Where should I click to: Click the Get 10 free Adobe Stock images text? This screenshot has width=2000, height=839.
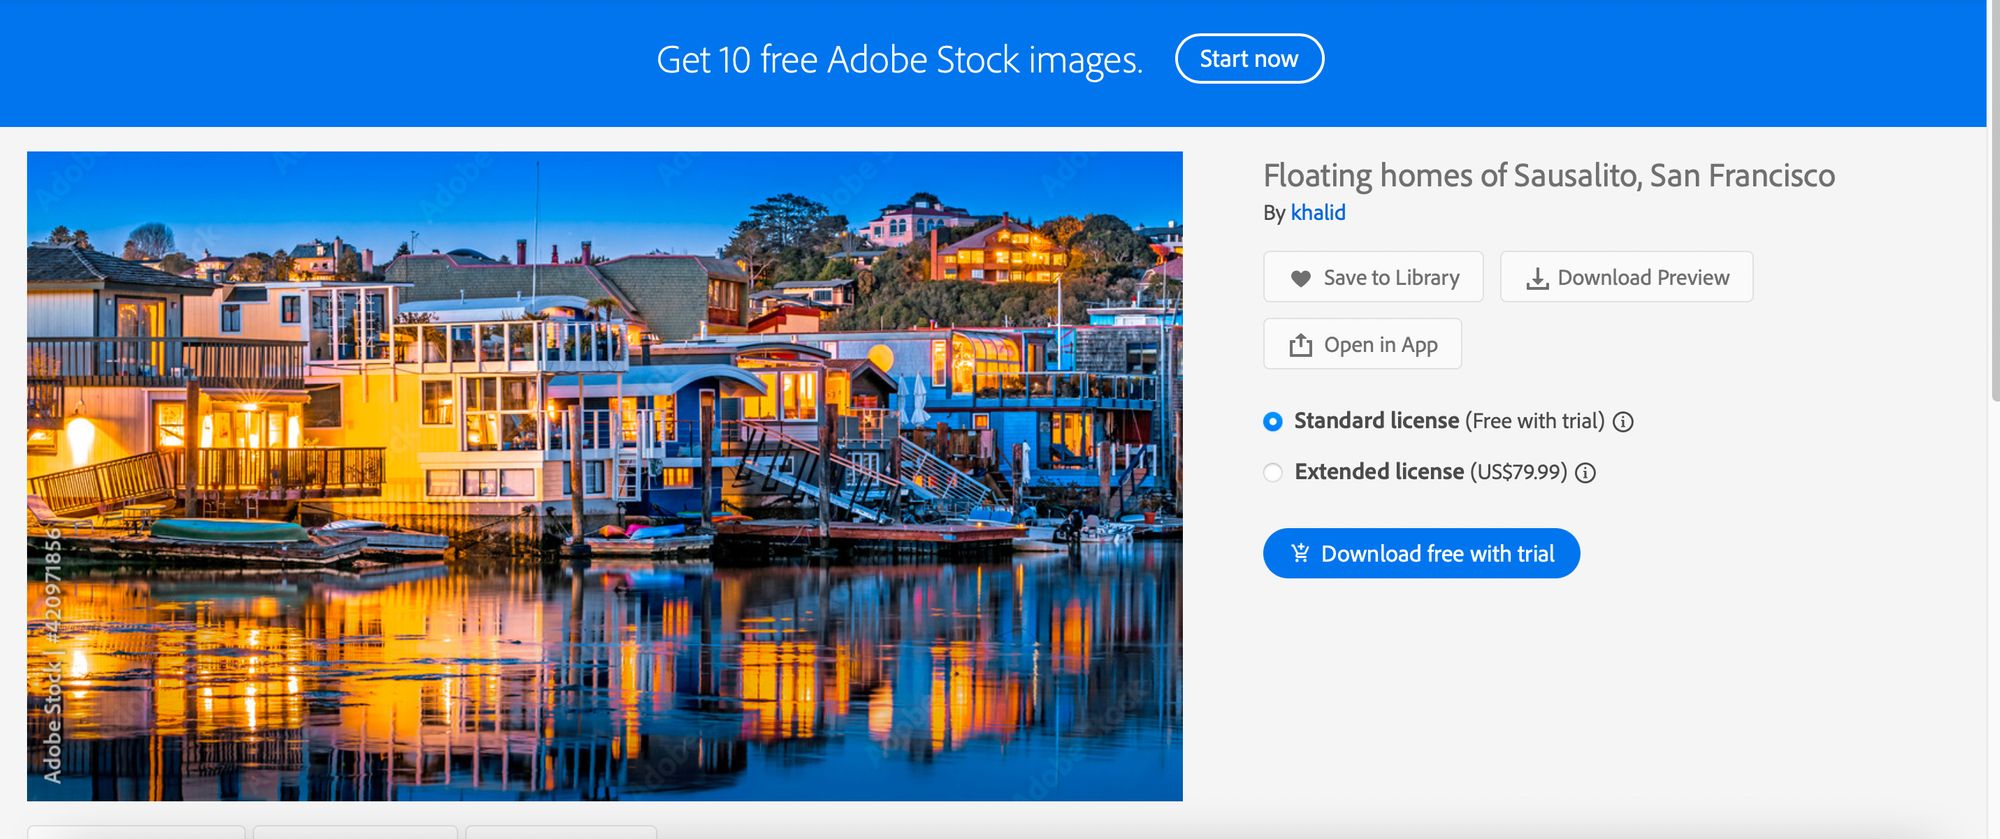[x=899, y=60]
